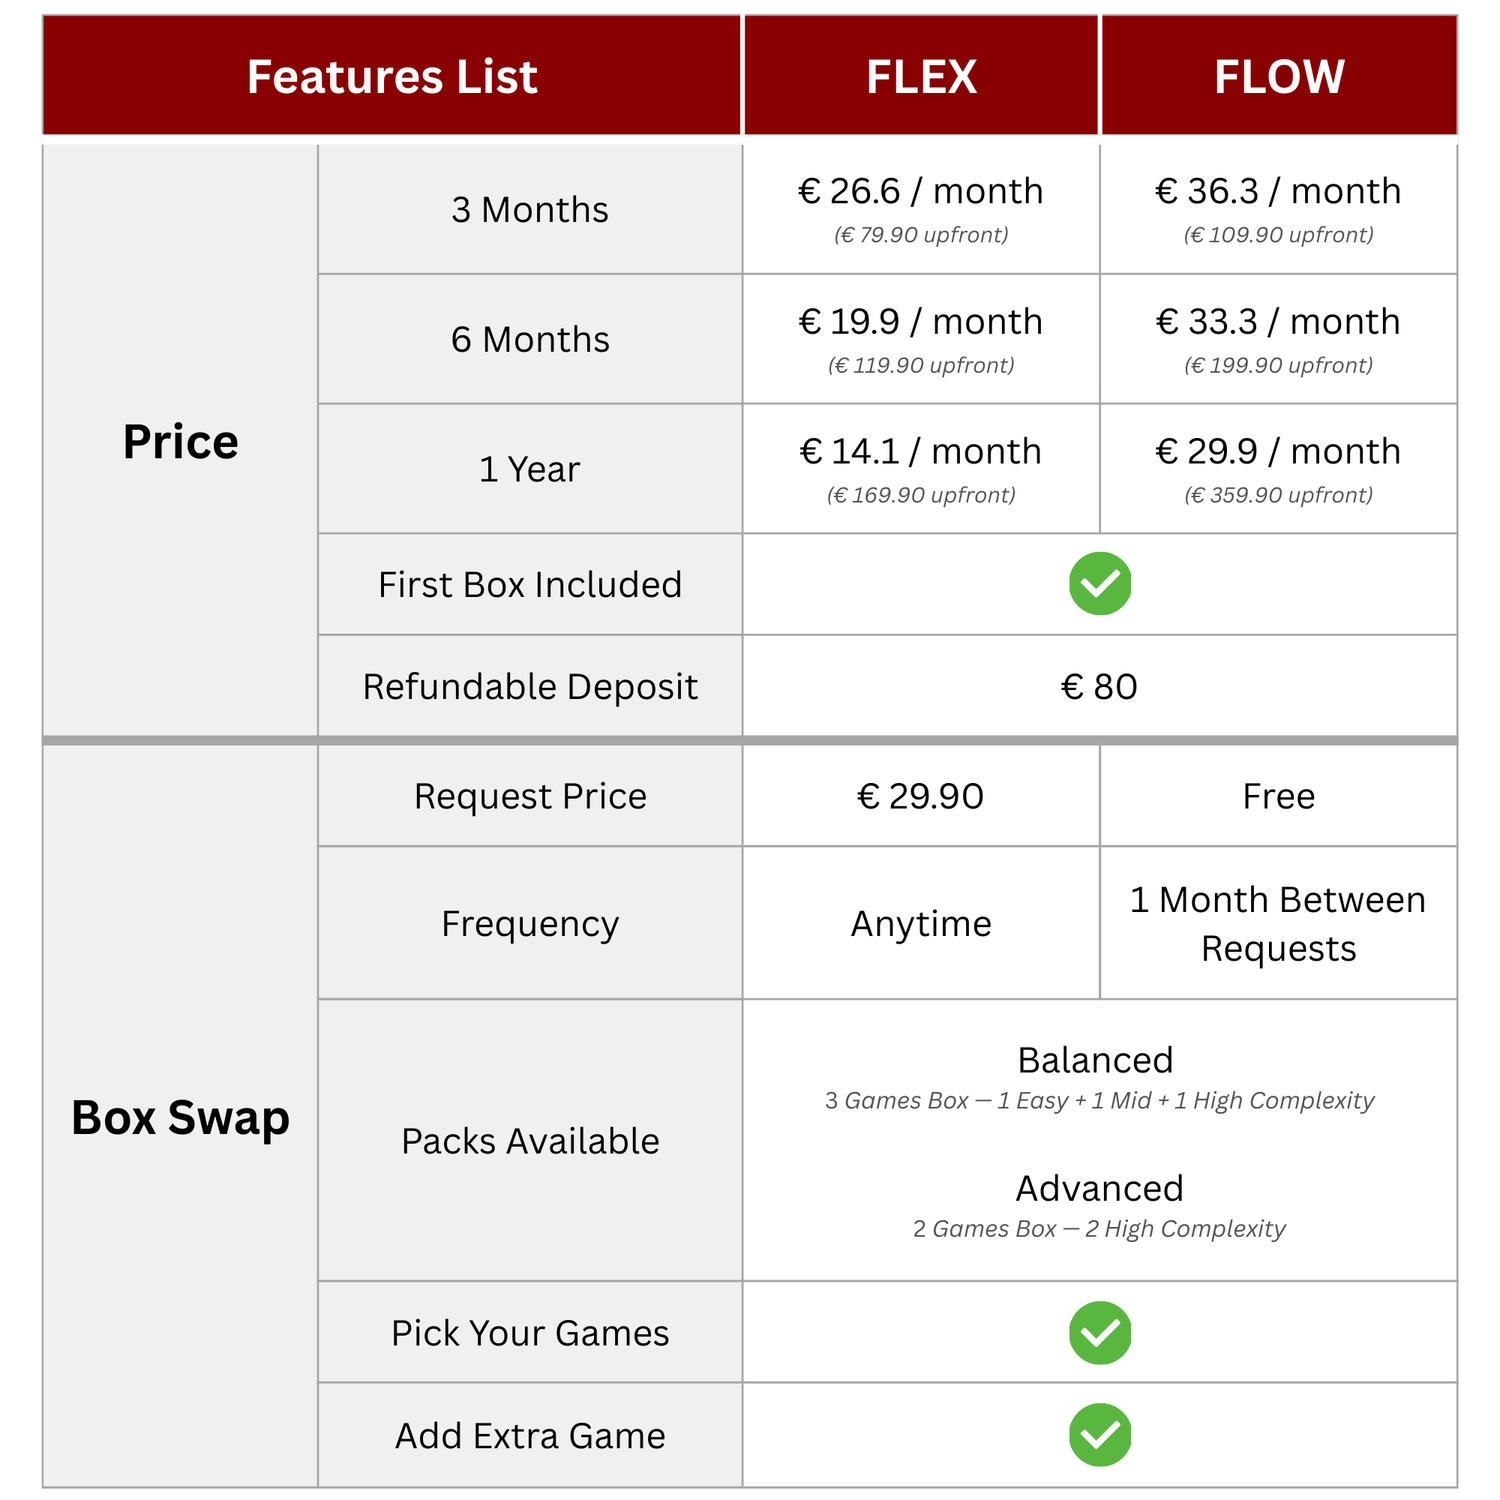Click the Features List header
The width and height of the screenshot is (1500, 1500).
tap(392, 76)
